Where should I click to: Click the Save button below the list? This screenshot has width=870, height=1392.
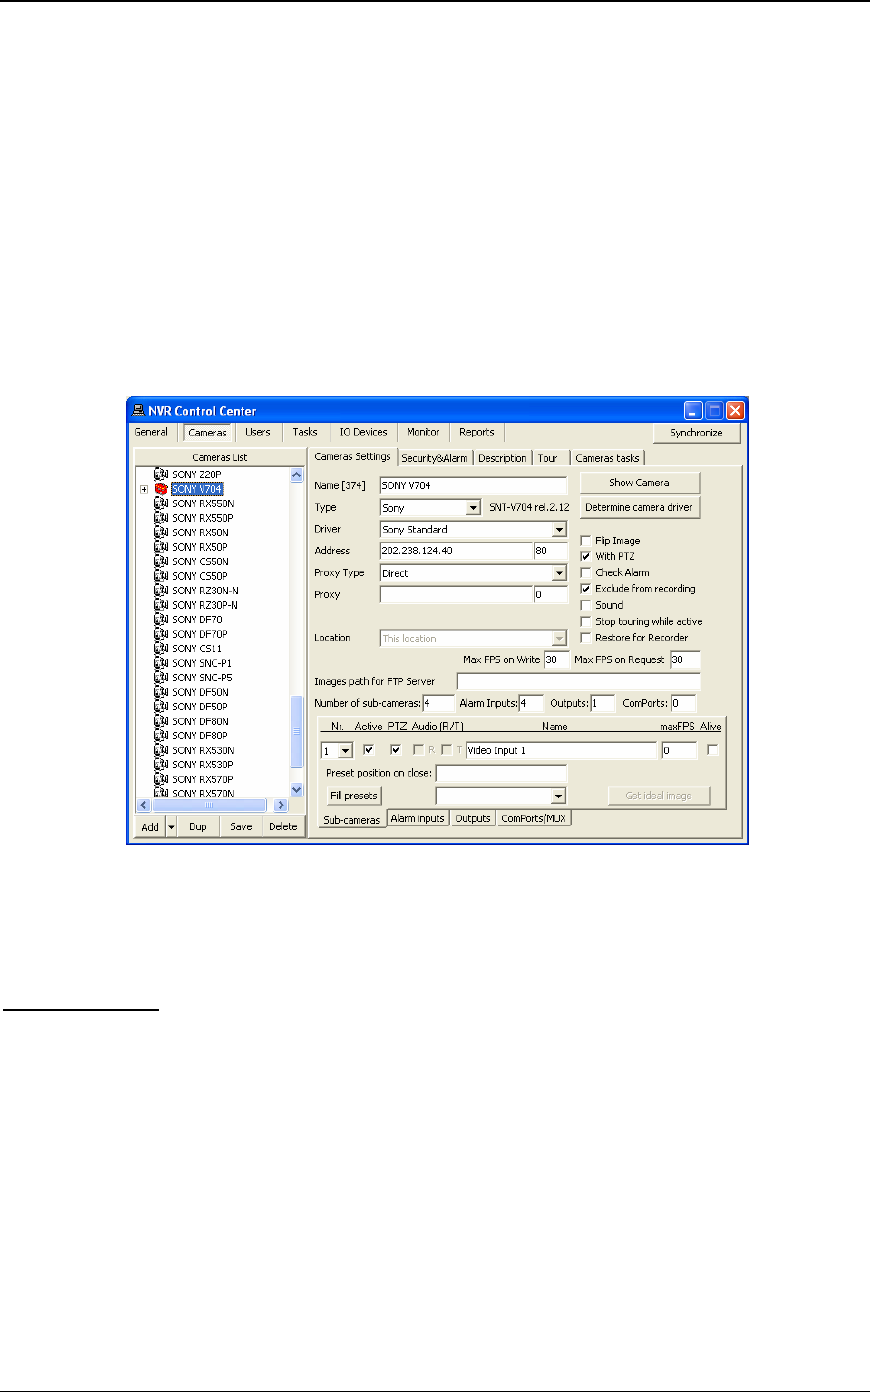pos(241,826)
